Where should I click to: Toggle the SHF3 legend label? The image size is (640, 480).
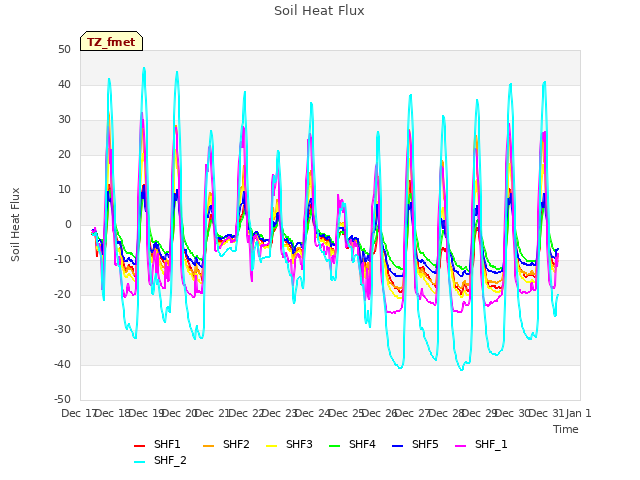click(299, 444)
